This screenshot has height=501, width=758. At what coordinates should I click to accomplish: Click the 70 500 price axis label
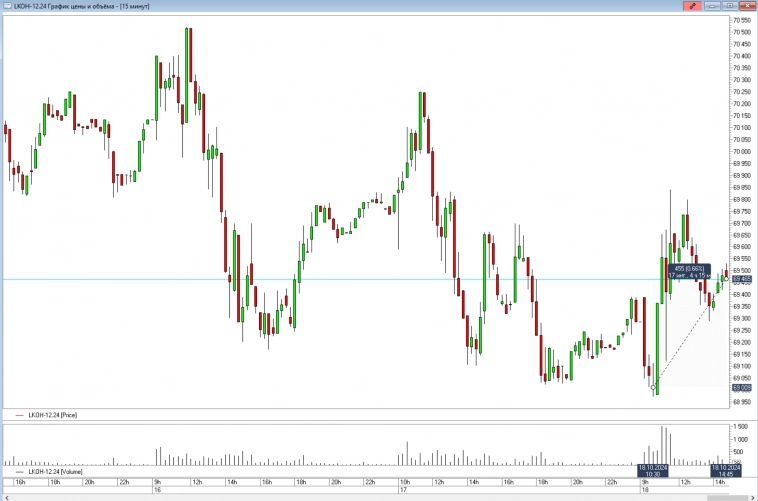[742, 32]
